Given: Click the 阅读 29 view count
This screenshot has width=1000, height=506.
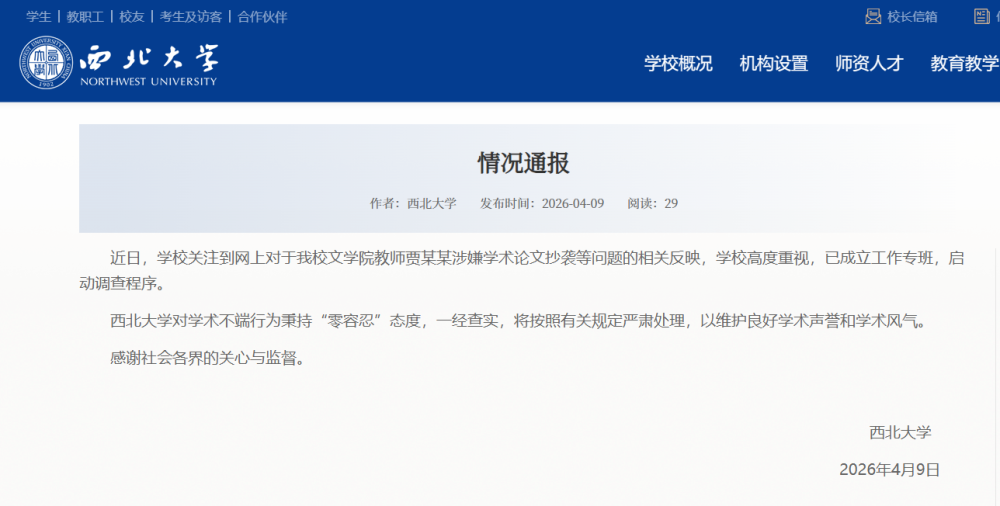Looking at the screenshot, I should (x=652, y=203).
